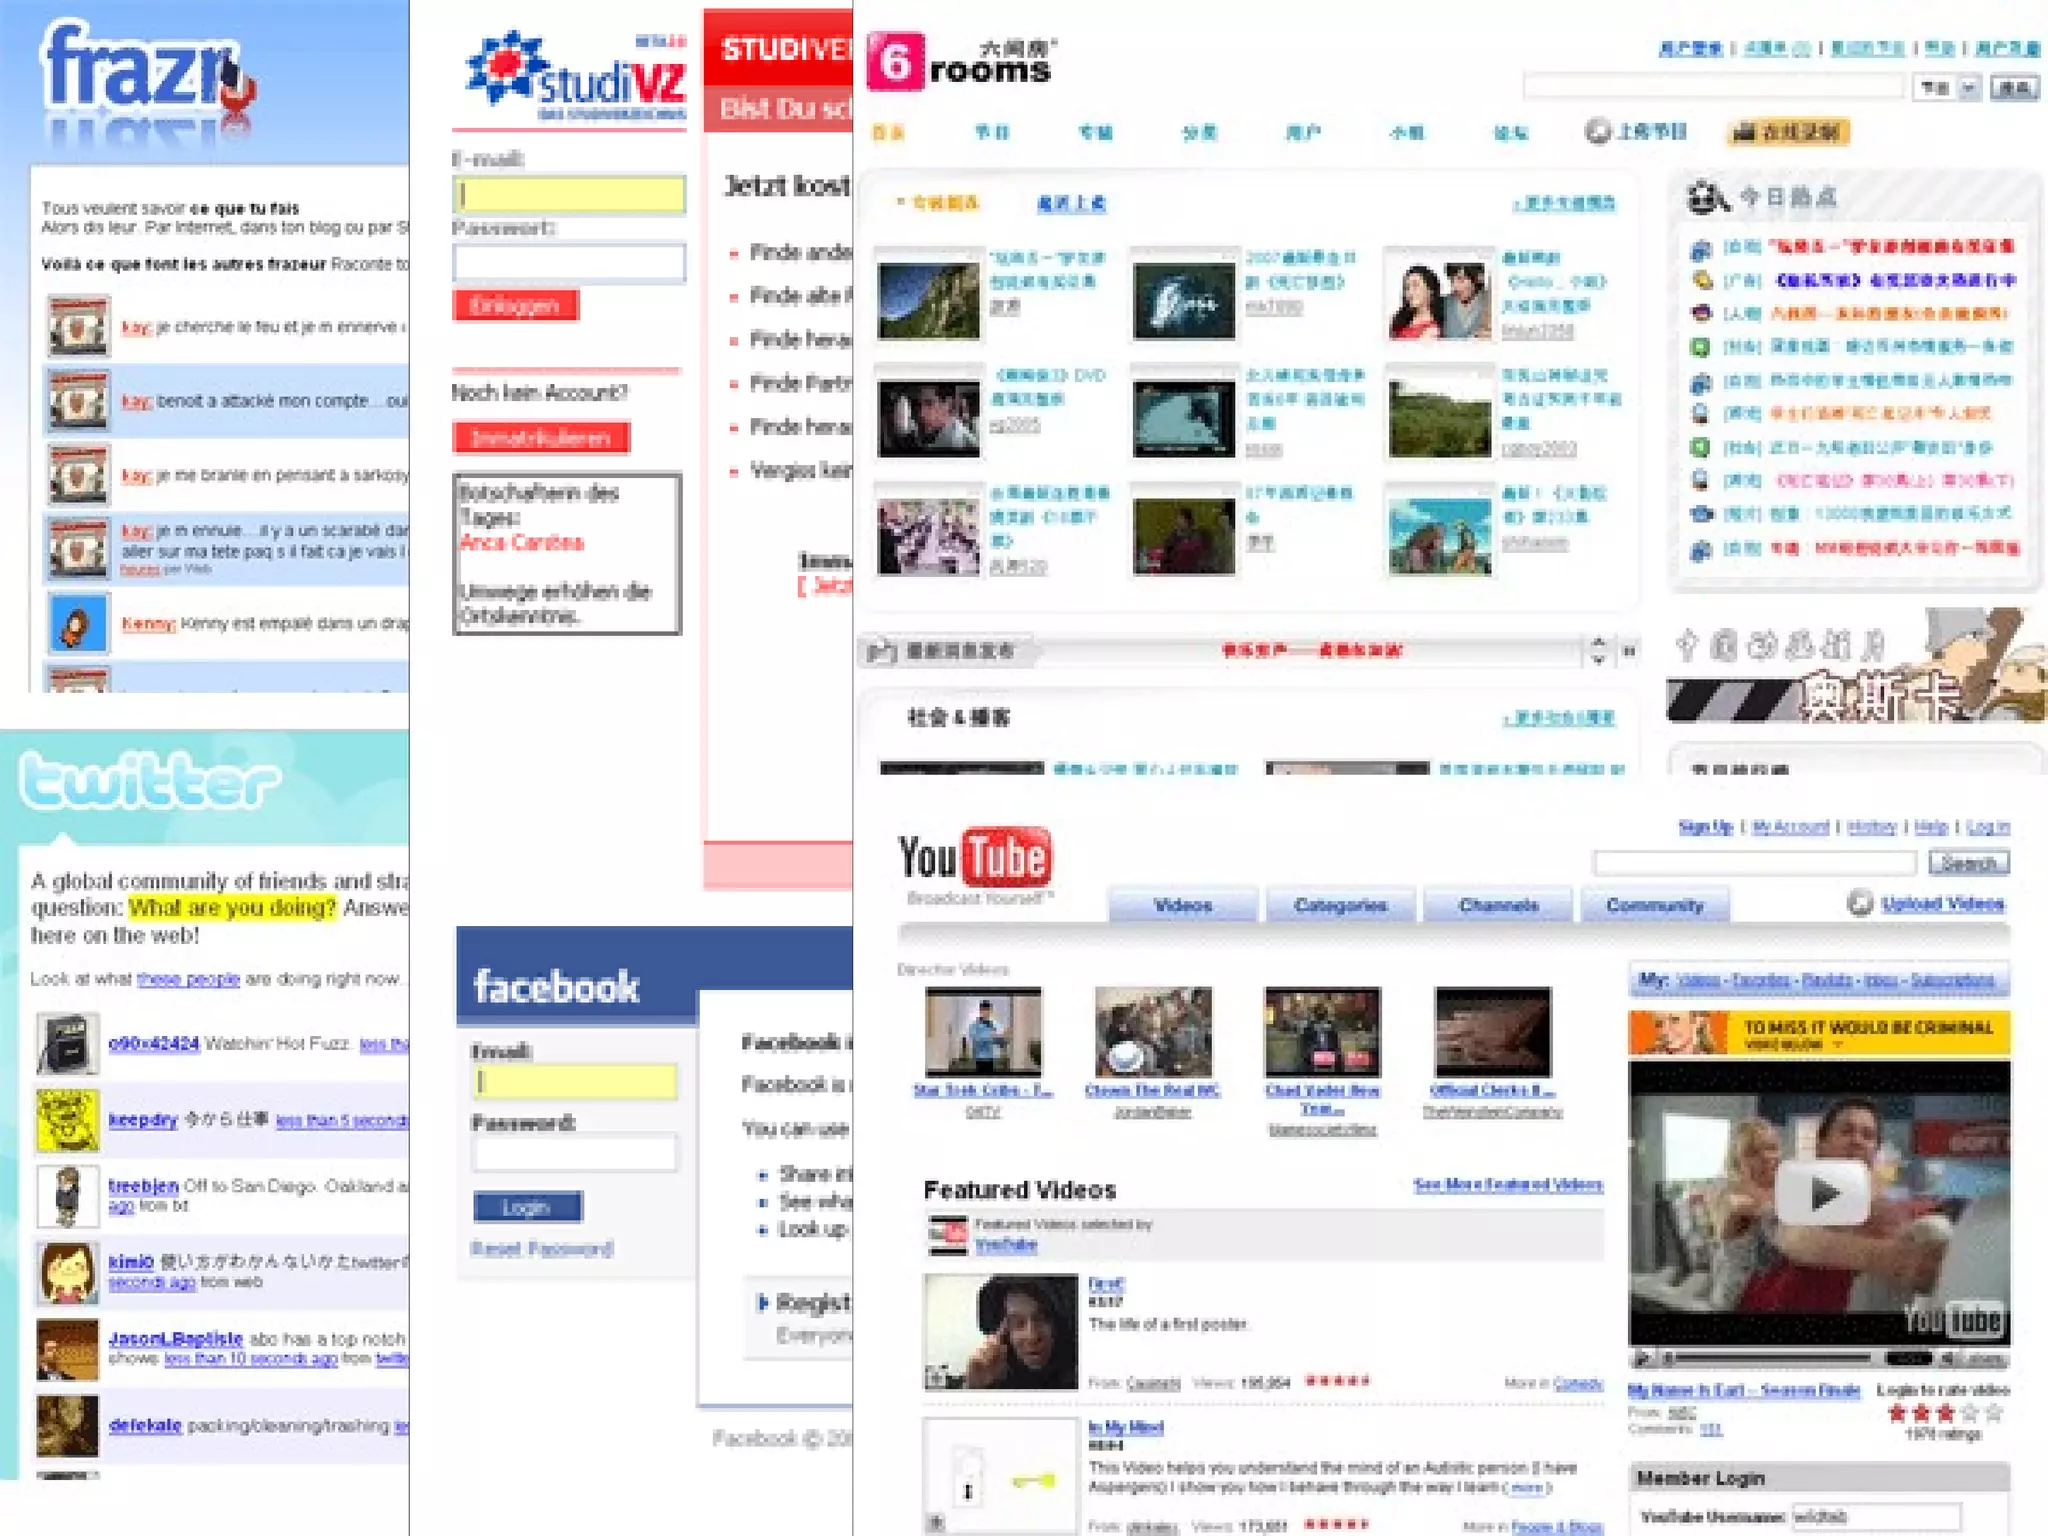
Task: Click the Twitter logo
Action: click(148, 780)
